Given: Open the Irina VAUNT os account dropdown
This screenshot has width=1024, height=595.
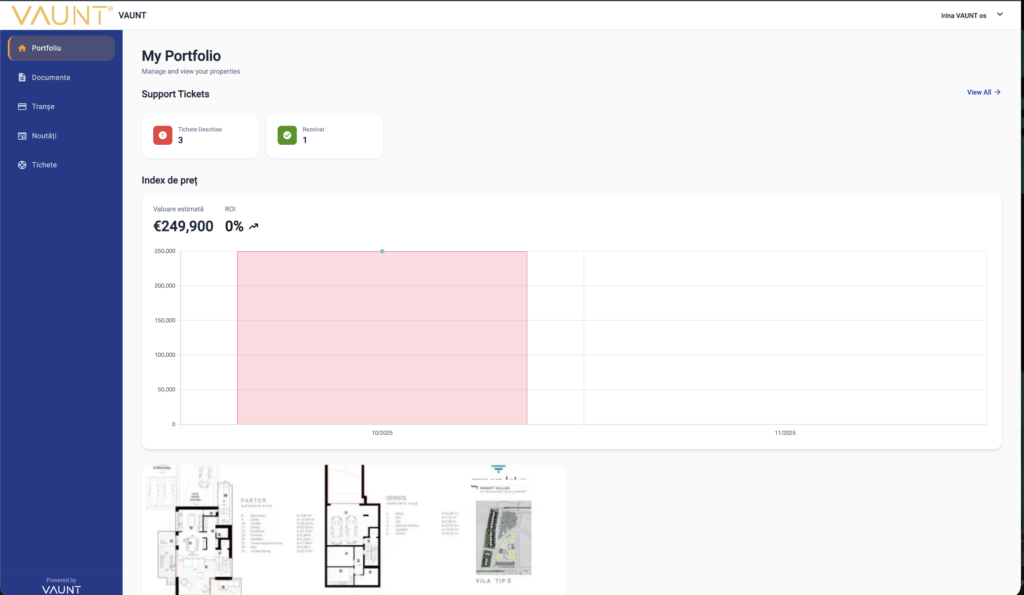Looking at the screenshot, I should click(x=964, y=15).
